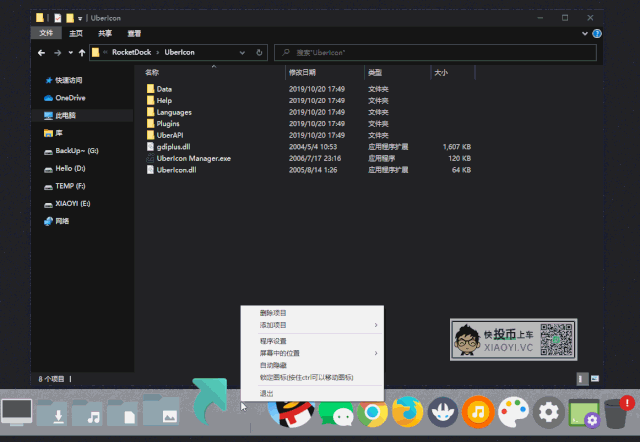640x442 pixels.
Task: Open the paint palette dock icon
Action: (x=513, y=412)
